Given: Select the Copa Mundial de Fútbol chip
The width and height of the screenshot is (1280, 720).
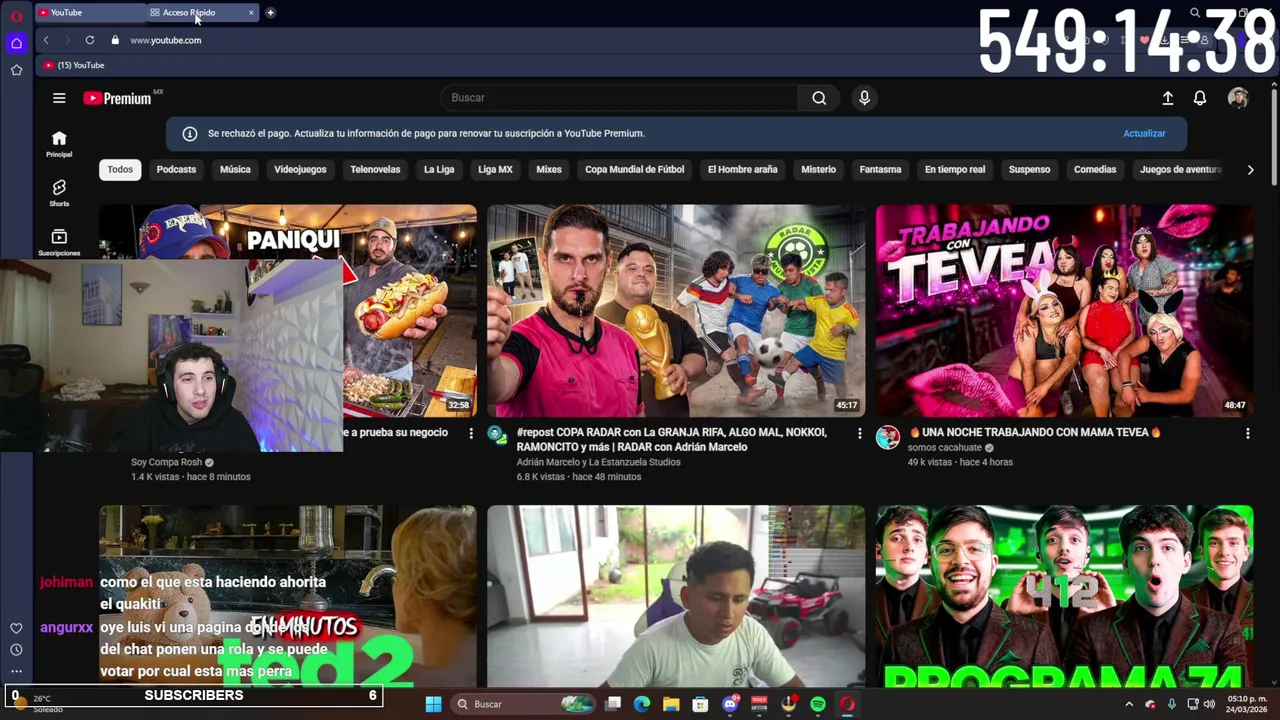Looking at the screenshot, I should click(635, 170).
